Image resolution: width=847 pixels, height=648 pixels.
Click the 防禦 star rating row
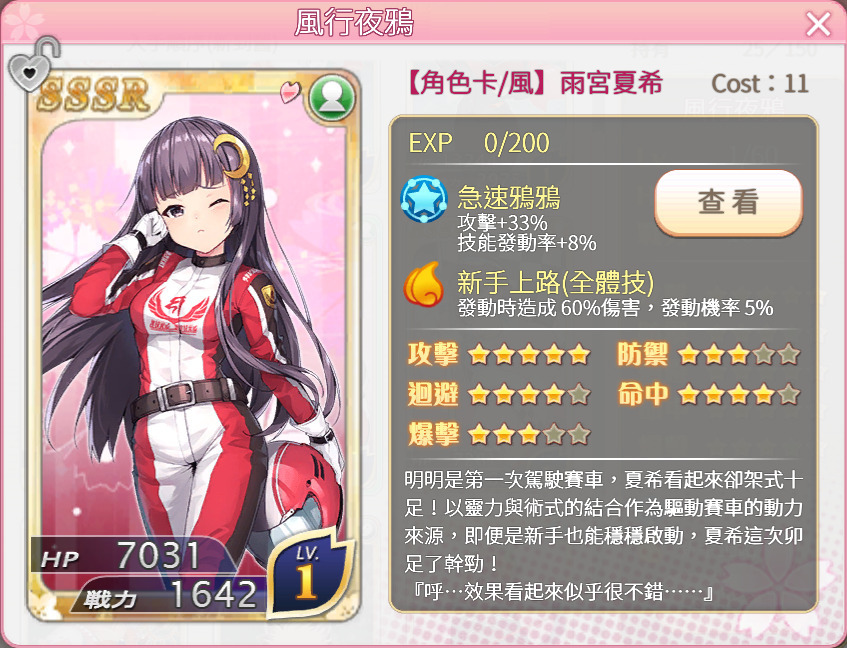708,354
